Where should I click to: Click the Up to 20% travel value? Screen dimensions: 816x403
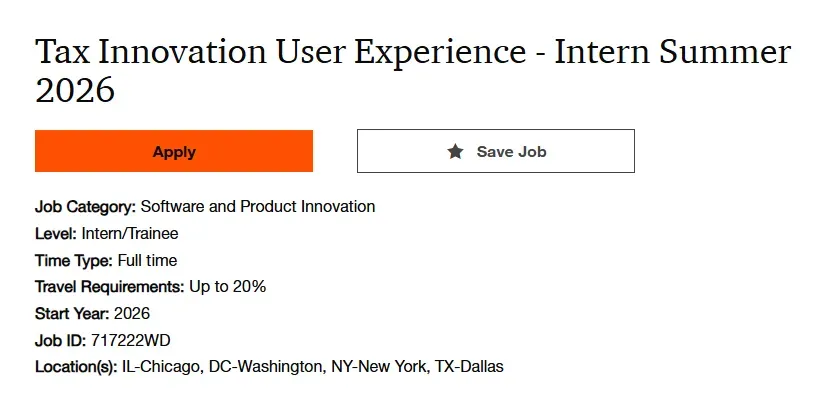click(227, 287)
